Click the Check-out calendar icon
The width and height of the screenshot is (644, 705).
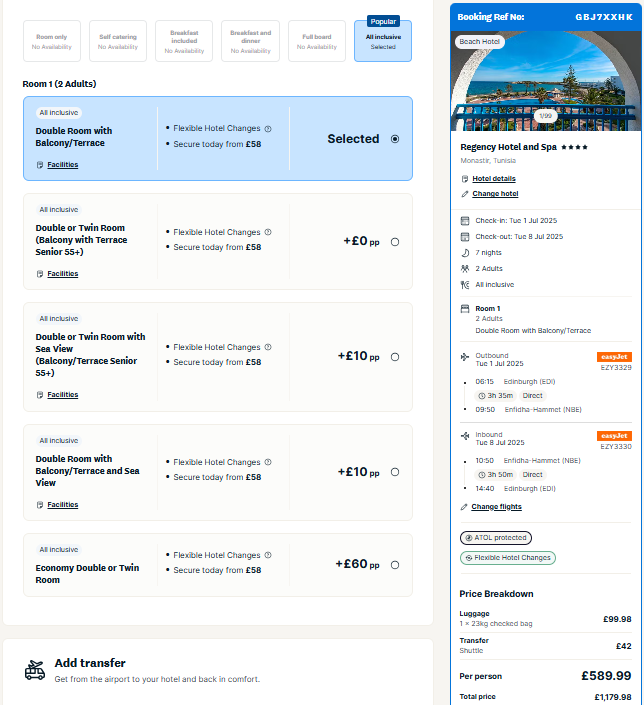[x=465, y=236]
